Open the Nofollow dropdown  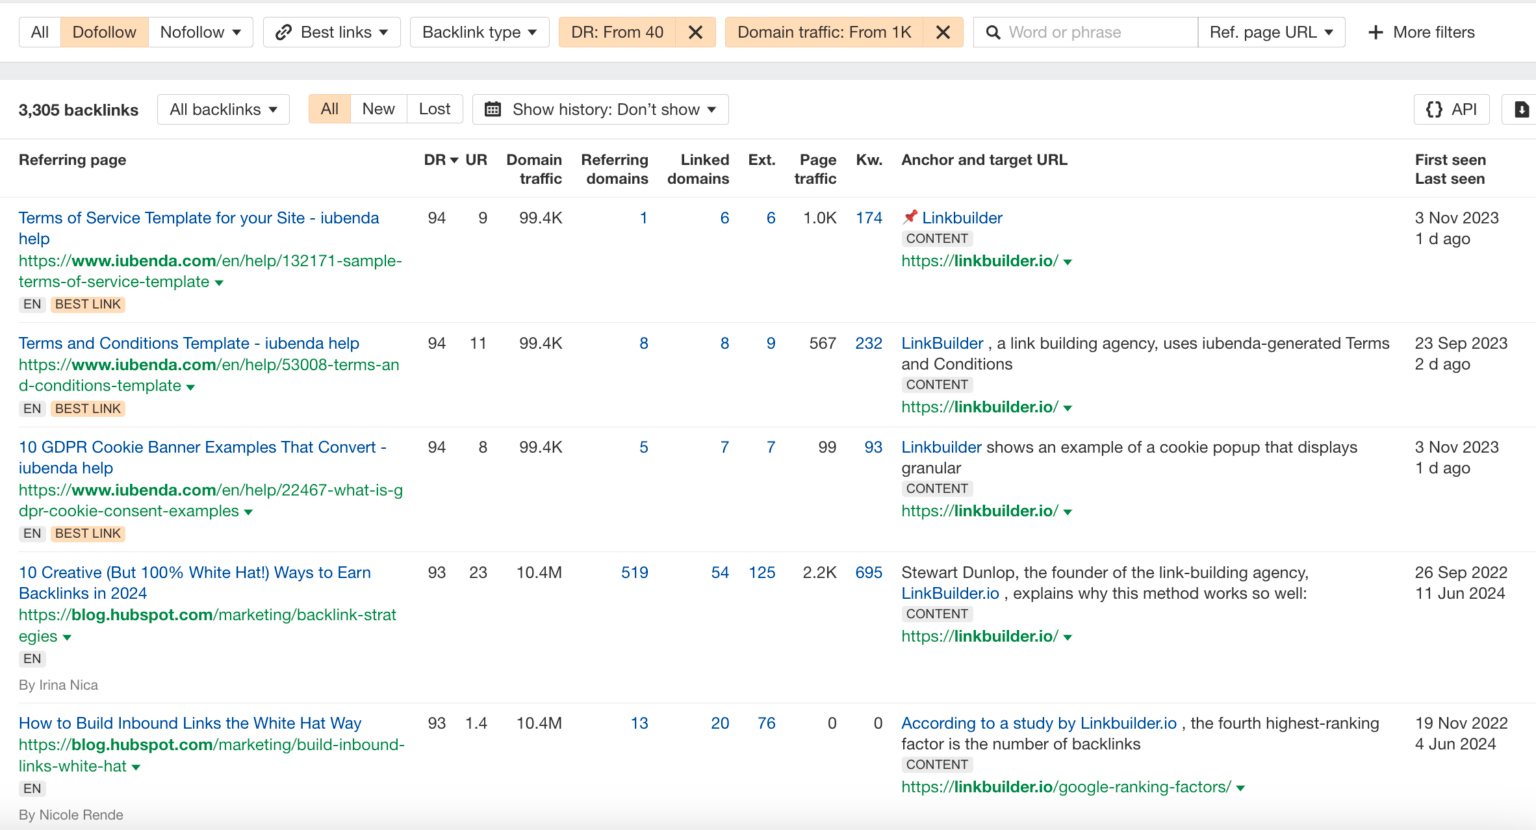(x=200, y=32)
